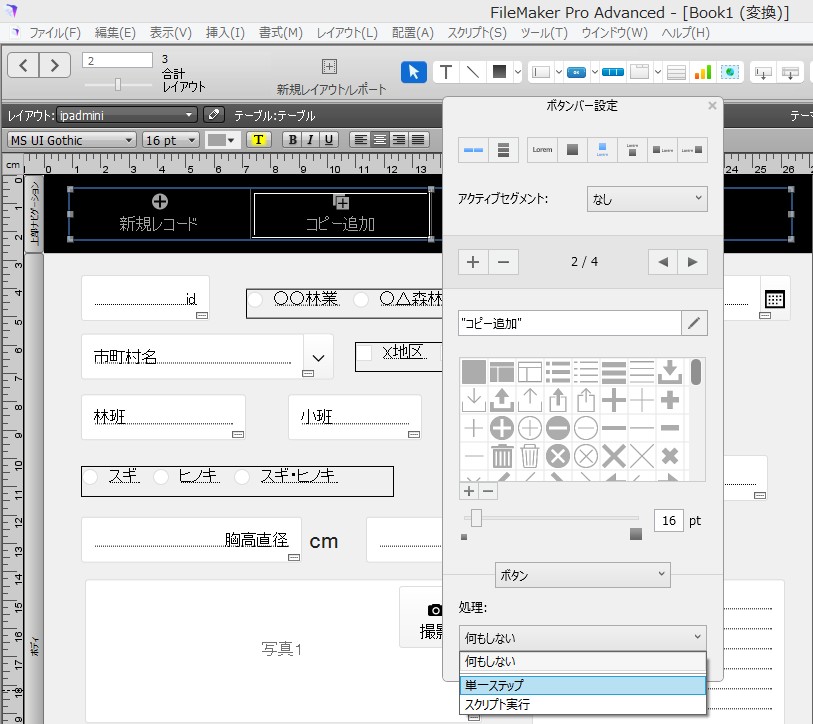The height and width of the screenshot is (724, 813).
Task: Toggle Bold formatting
Action: click(292, 140)
